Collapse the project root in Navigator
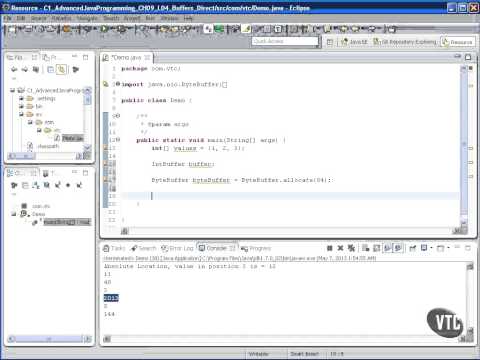This screenshot has width=480, height=360. 12,90
